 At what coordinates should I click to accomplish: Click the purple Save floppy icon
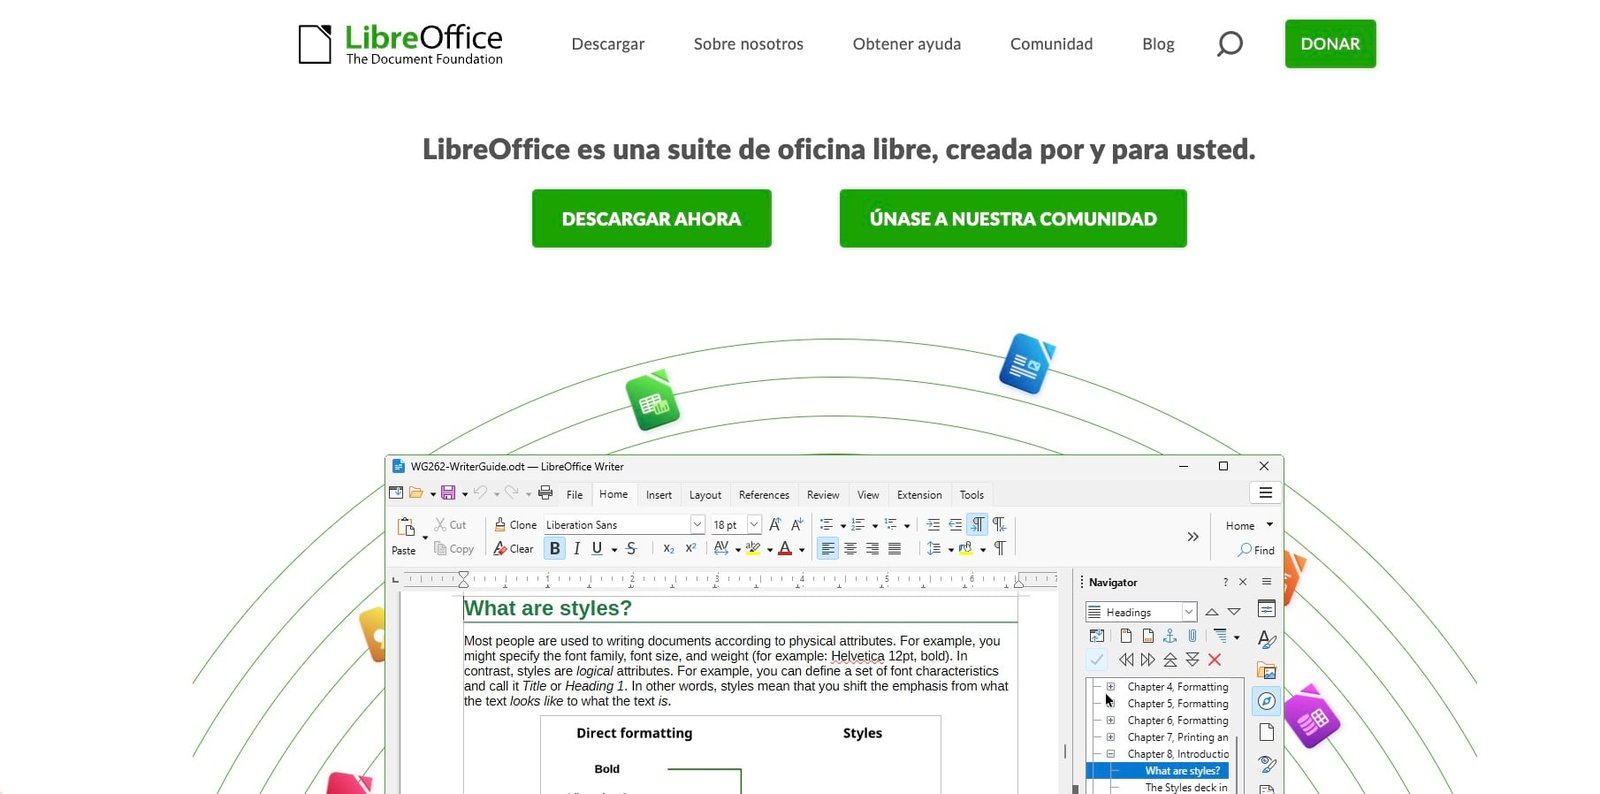(x=448, y=493)
